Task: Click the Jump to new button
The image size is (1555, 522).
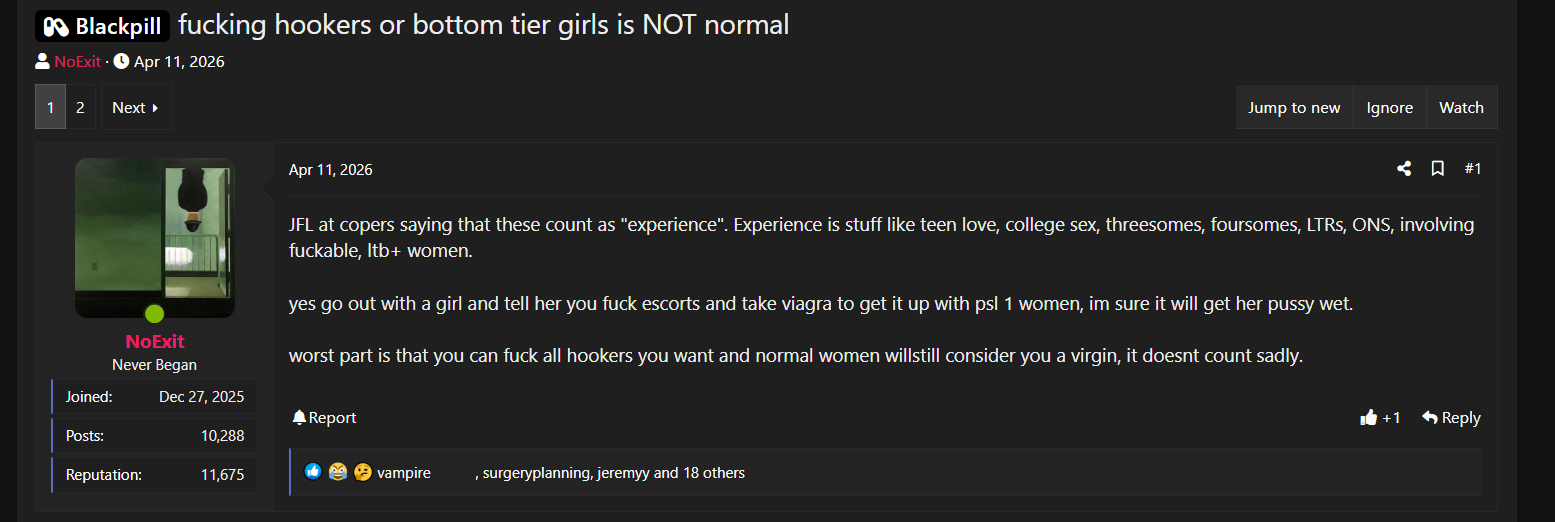Action: tap(1294, 107)
